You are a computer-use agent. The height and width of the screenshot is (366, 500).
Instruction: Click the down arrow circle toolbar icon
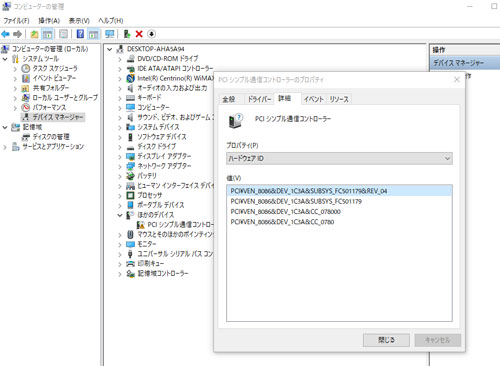click(151, 34)
